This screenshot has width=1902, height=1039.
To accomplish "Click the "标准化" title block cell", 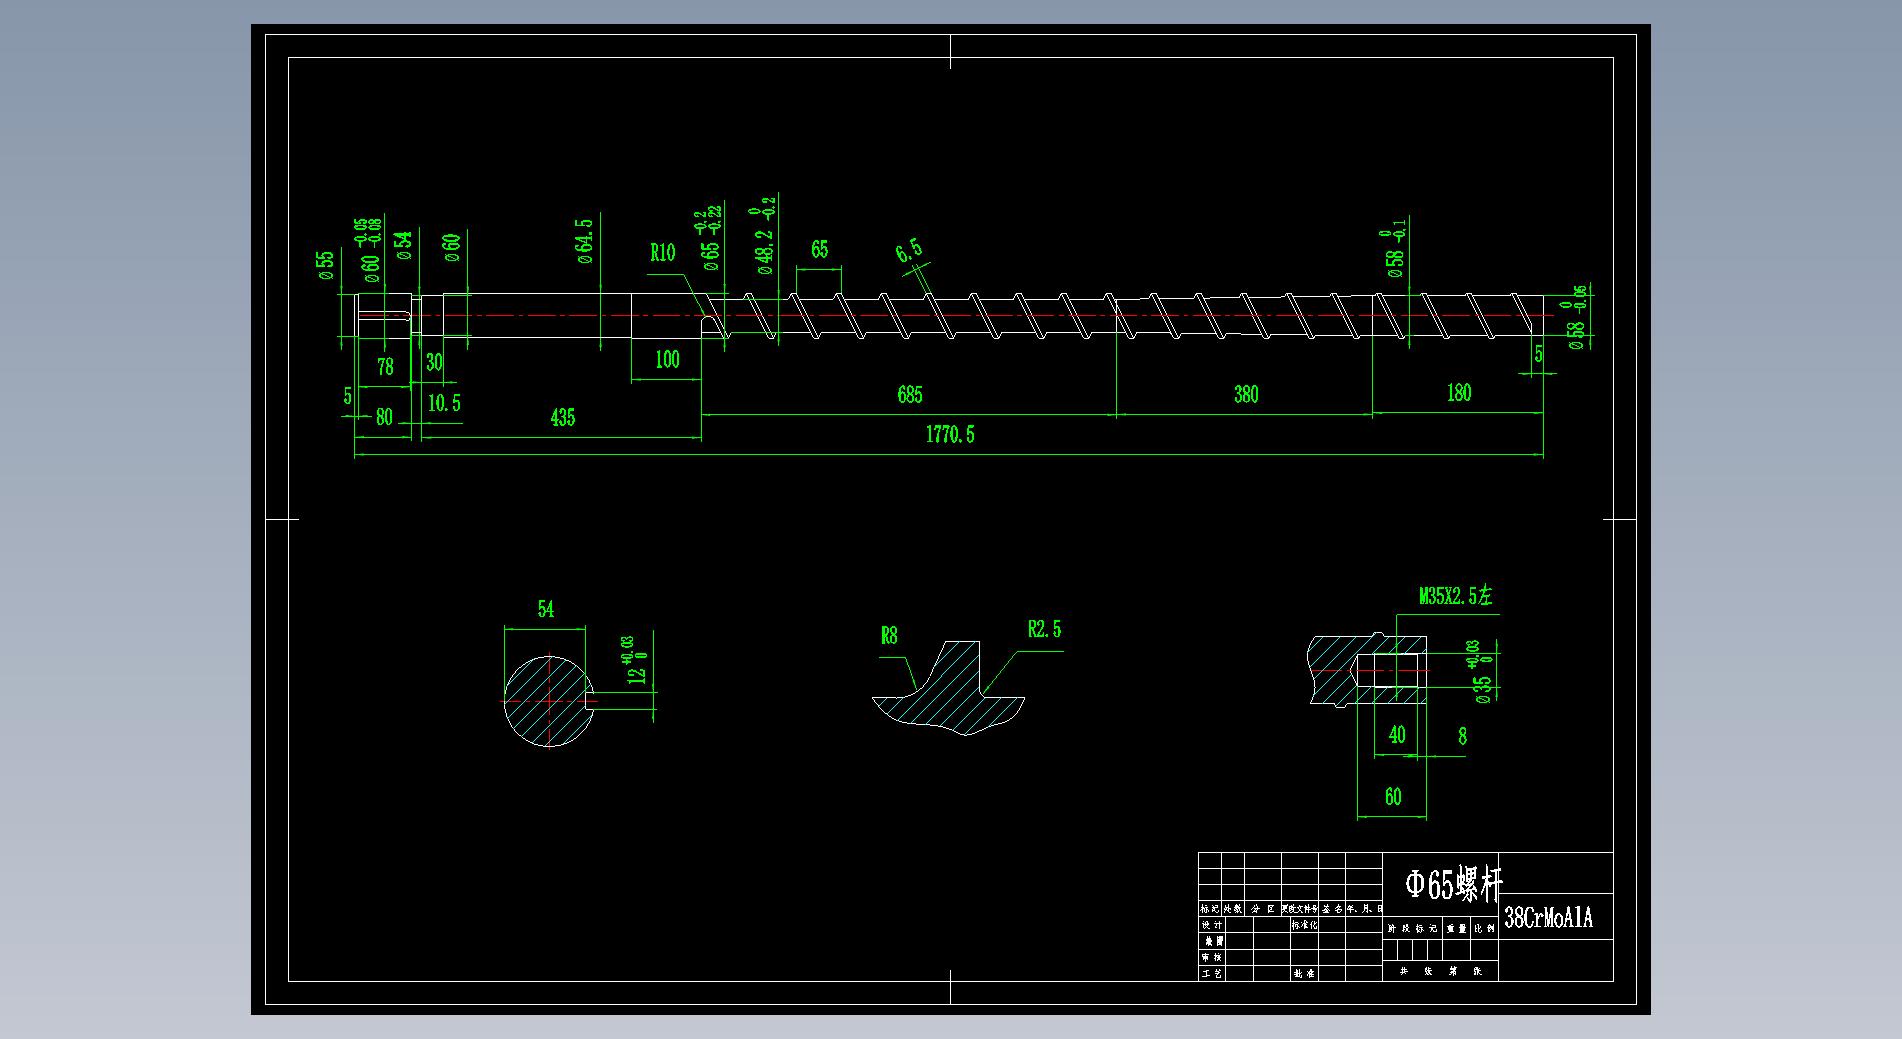I will point(1304,925).
